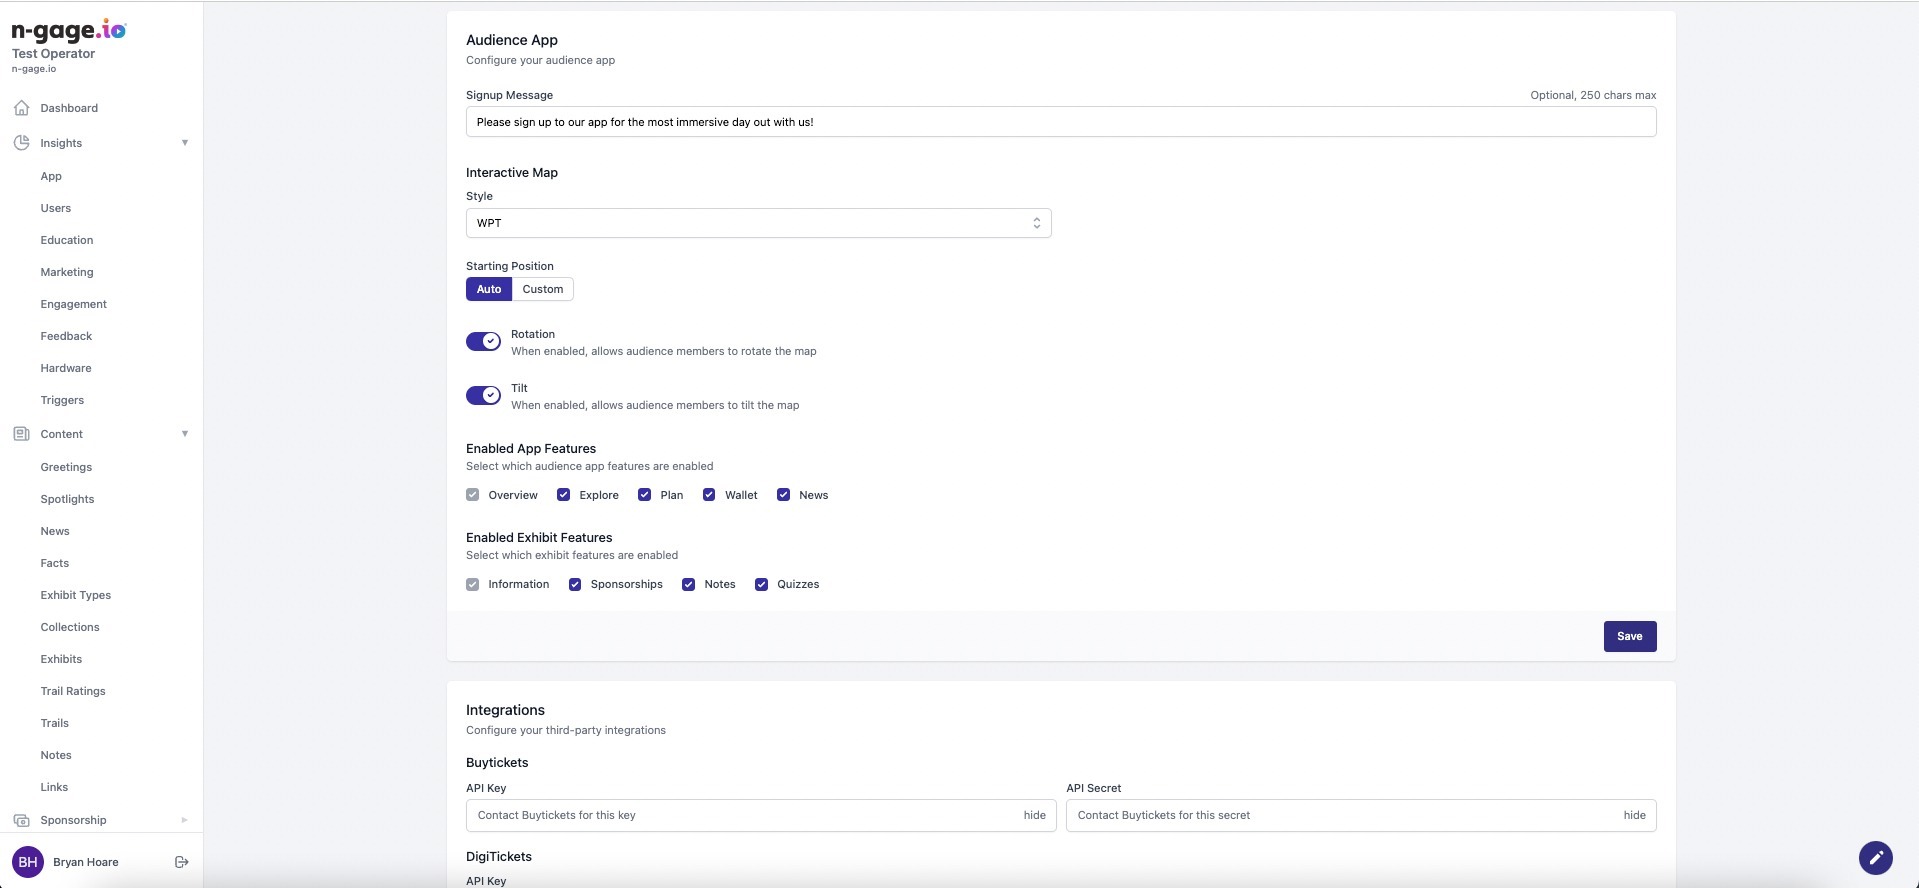Click the logout icon beside Bryan Hoare

click(181, 862)
